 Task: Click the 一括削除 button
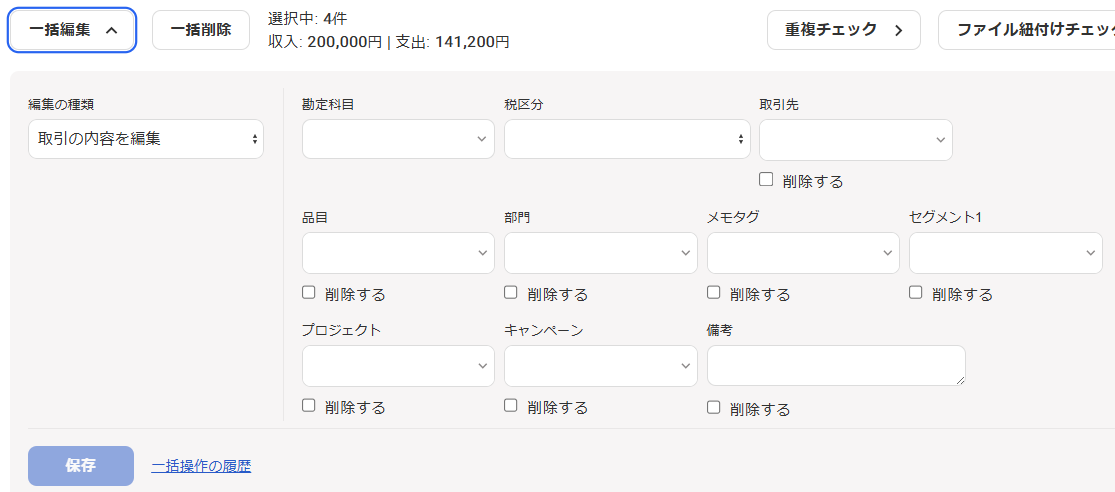pyautogui.click(x=201, y=30)
